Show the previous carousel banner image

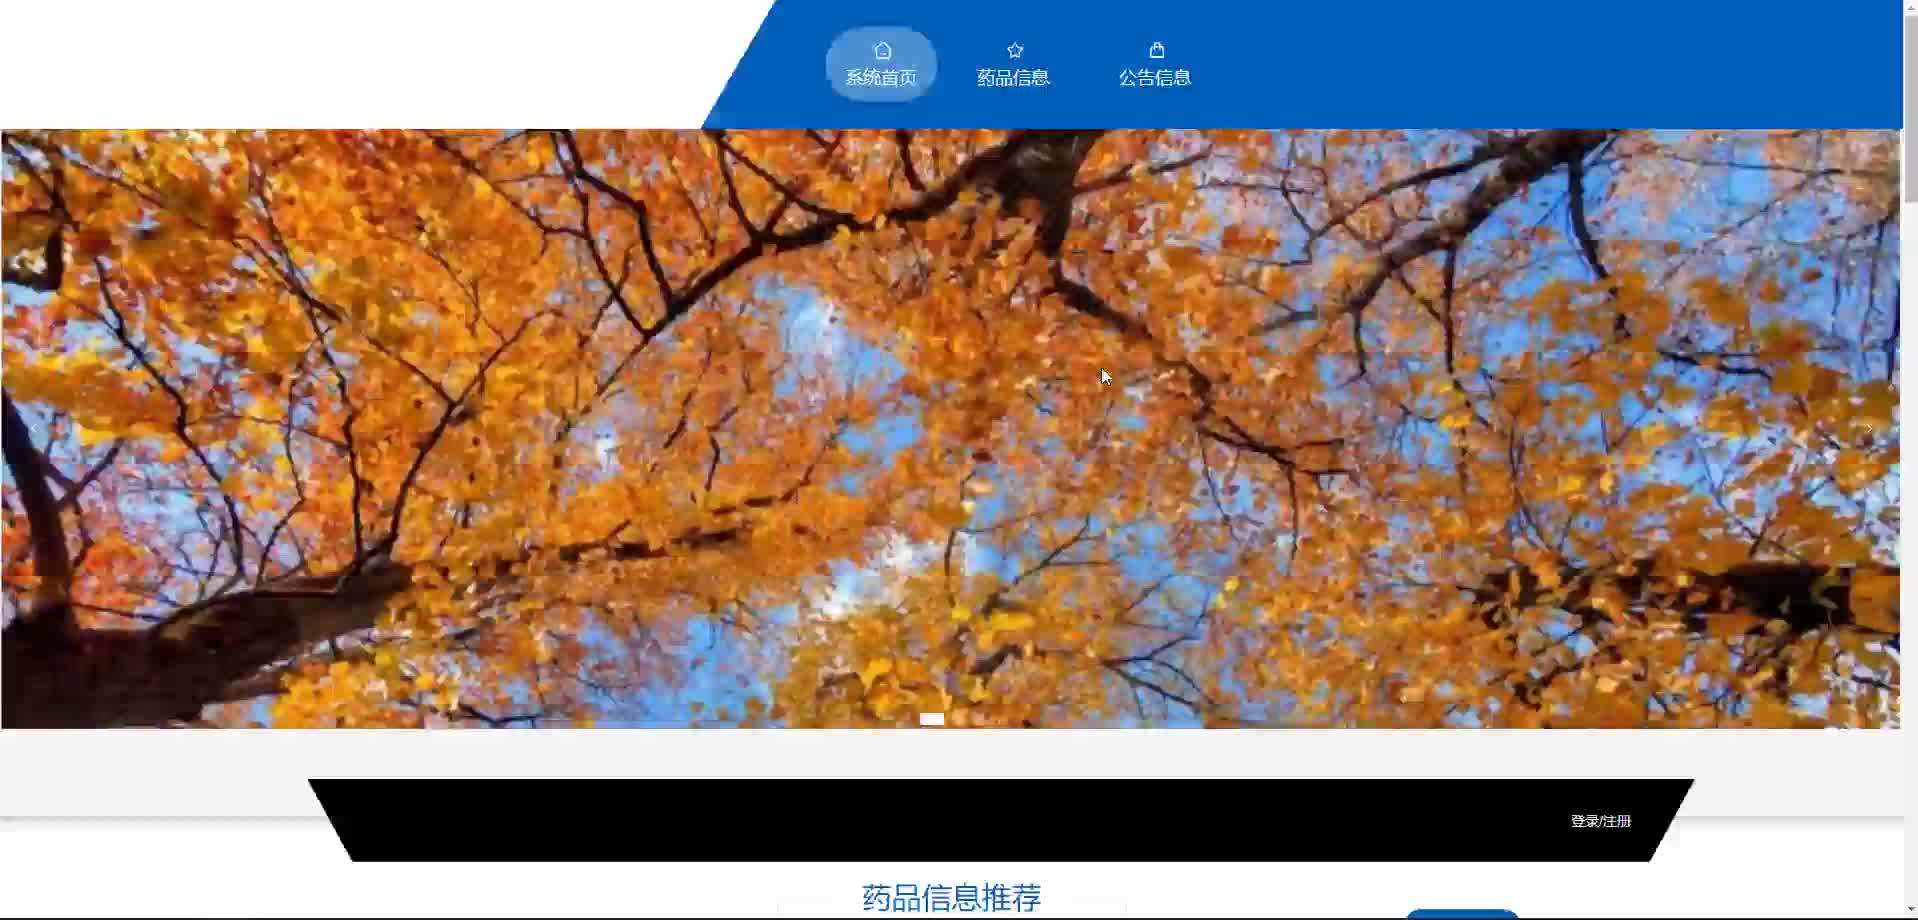[33, 429]
